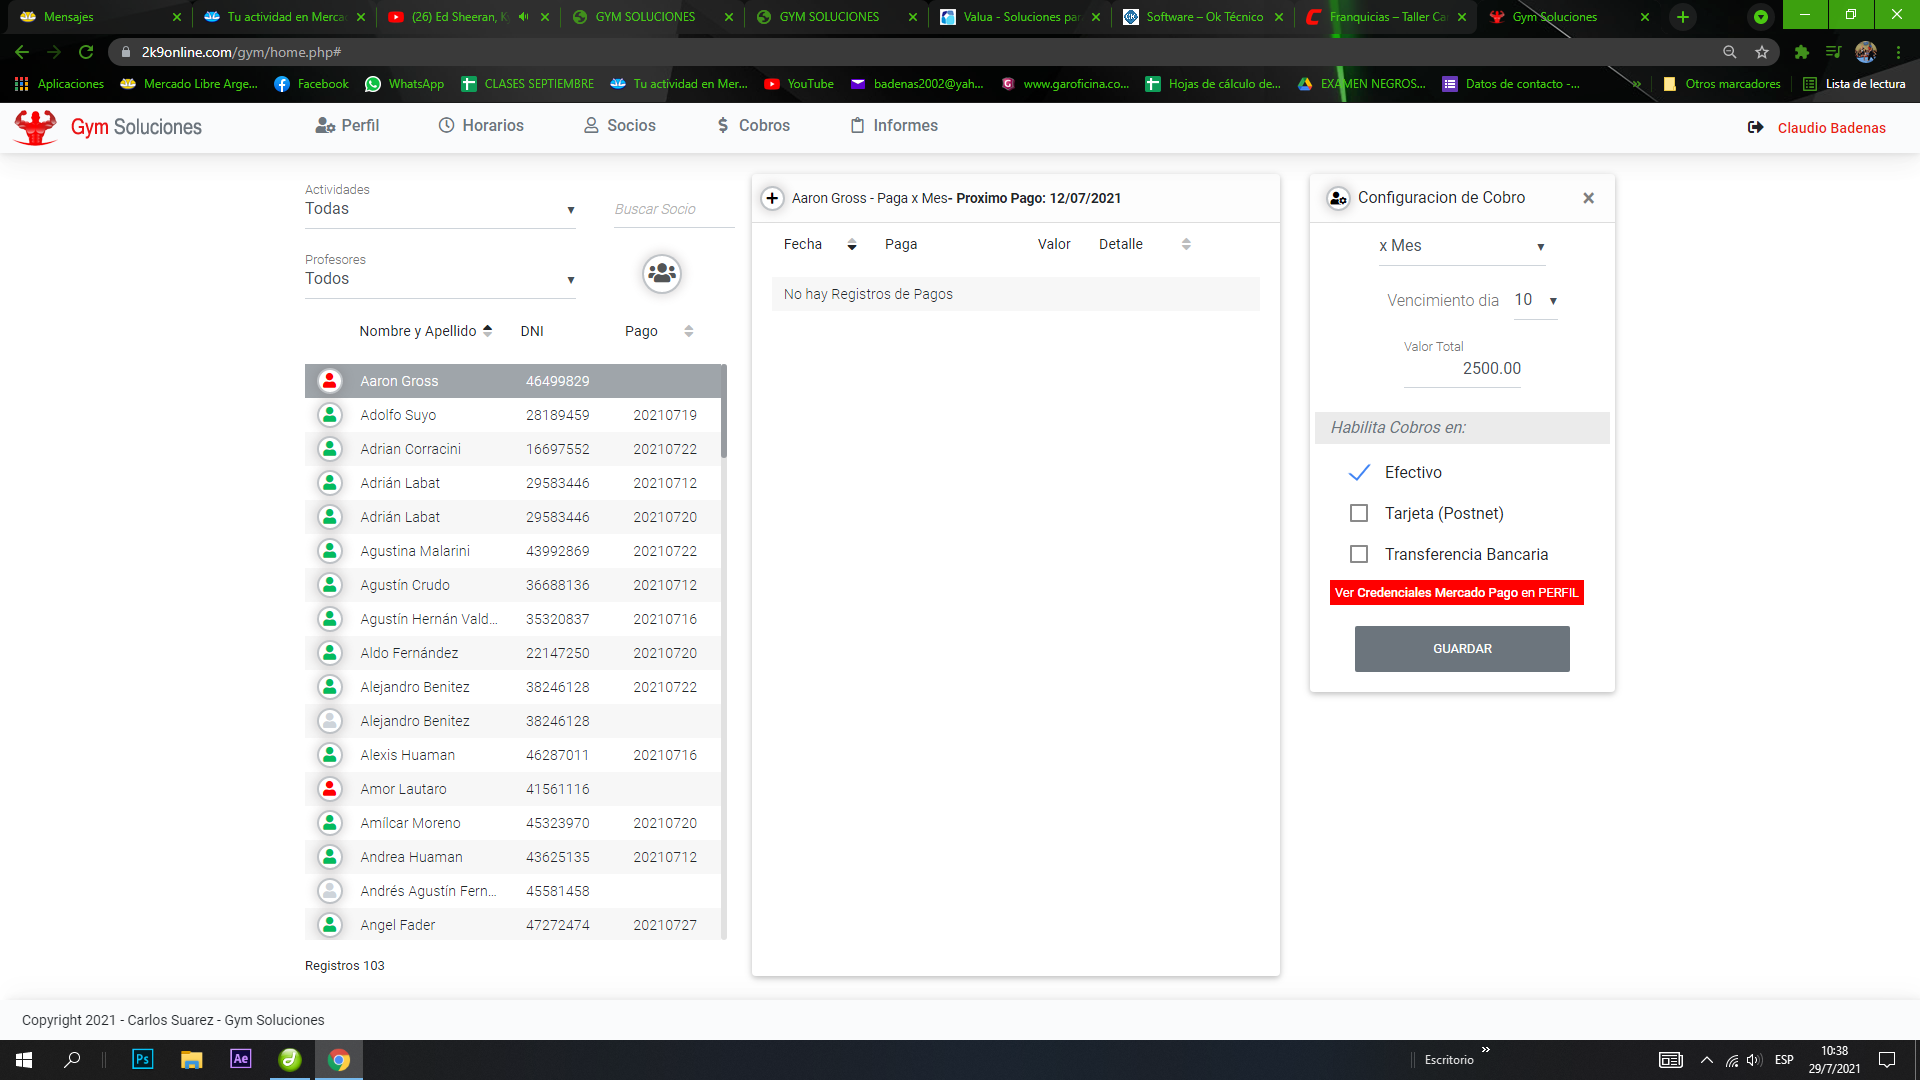Viewport: 1920px width, 1080px height.
Task: Expand the Actividades Todas dropdown
Action: pyautogui.click(x=440, y=209)
